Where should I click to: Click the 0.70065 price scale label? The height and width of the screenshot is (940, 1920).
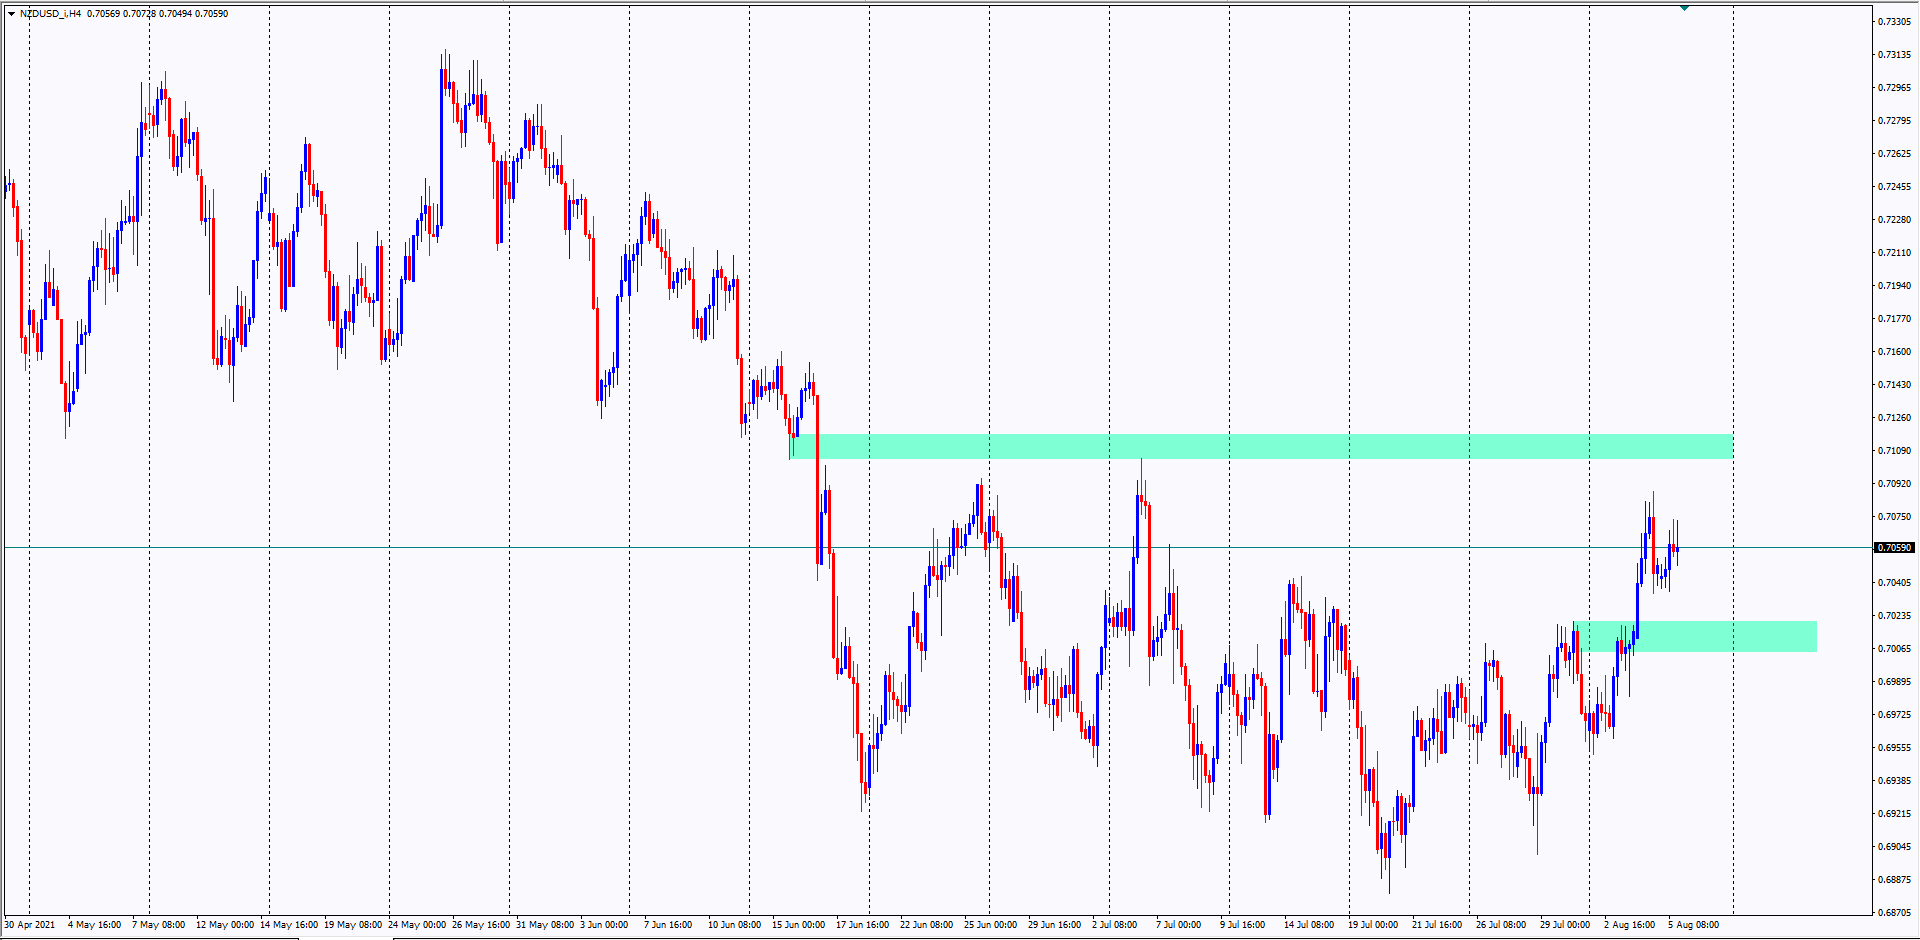(x=1893, y=649)
